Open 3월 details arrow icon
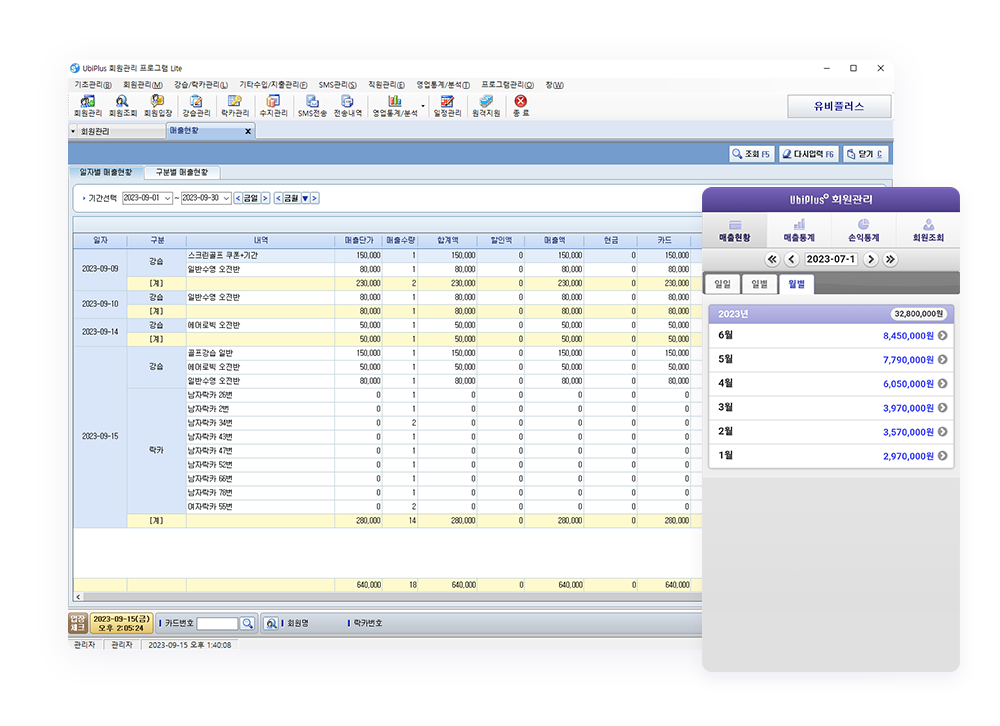This screenshot has width=1000, height=726. (x=943, y=408)
